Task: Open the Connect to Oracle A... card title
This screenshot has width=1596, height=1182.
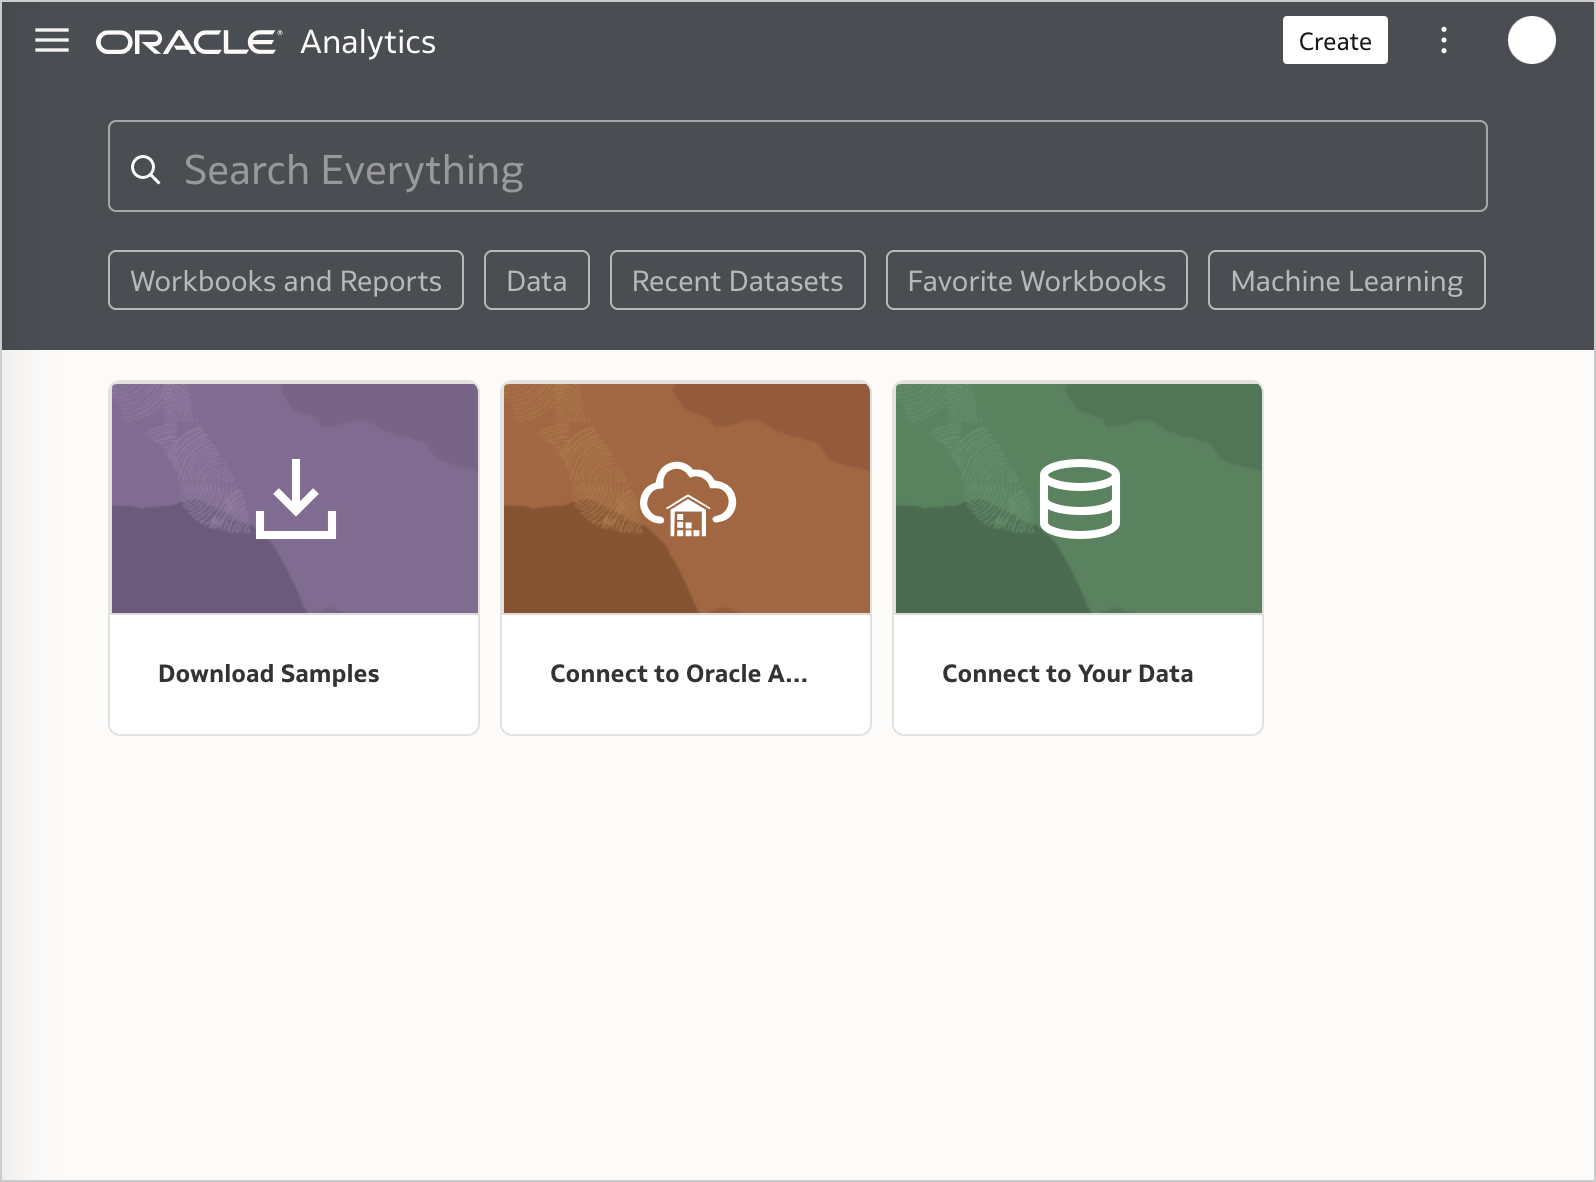Action: coord(679,674)
